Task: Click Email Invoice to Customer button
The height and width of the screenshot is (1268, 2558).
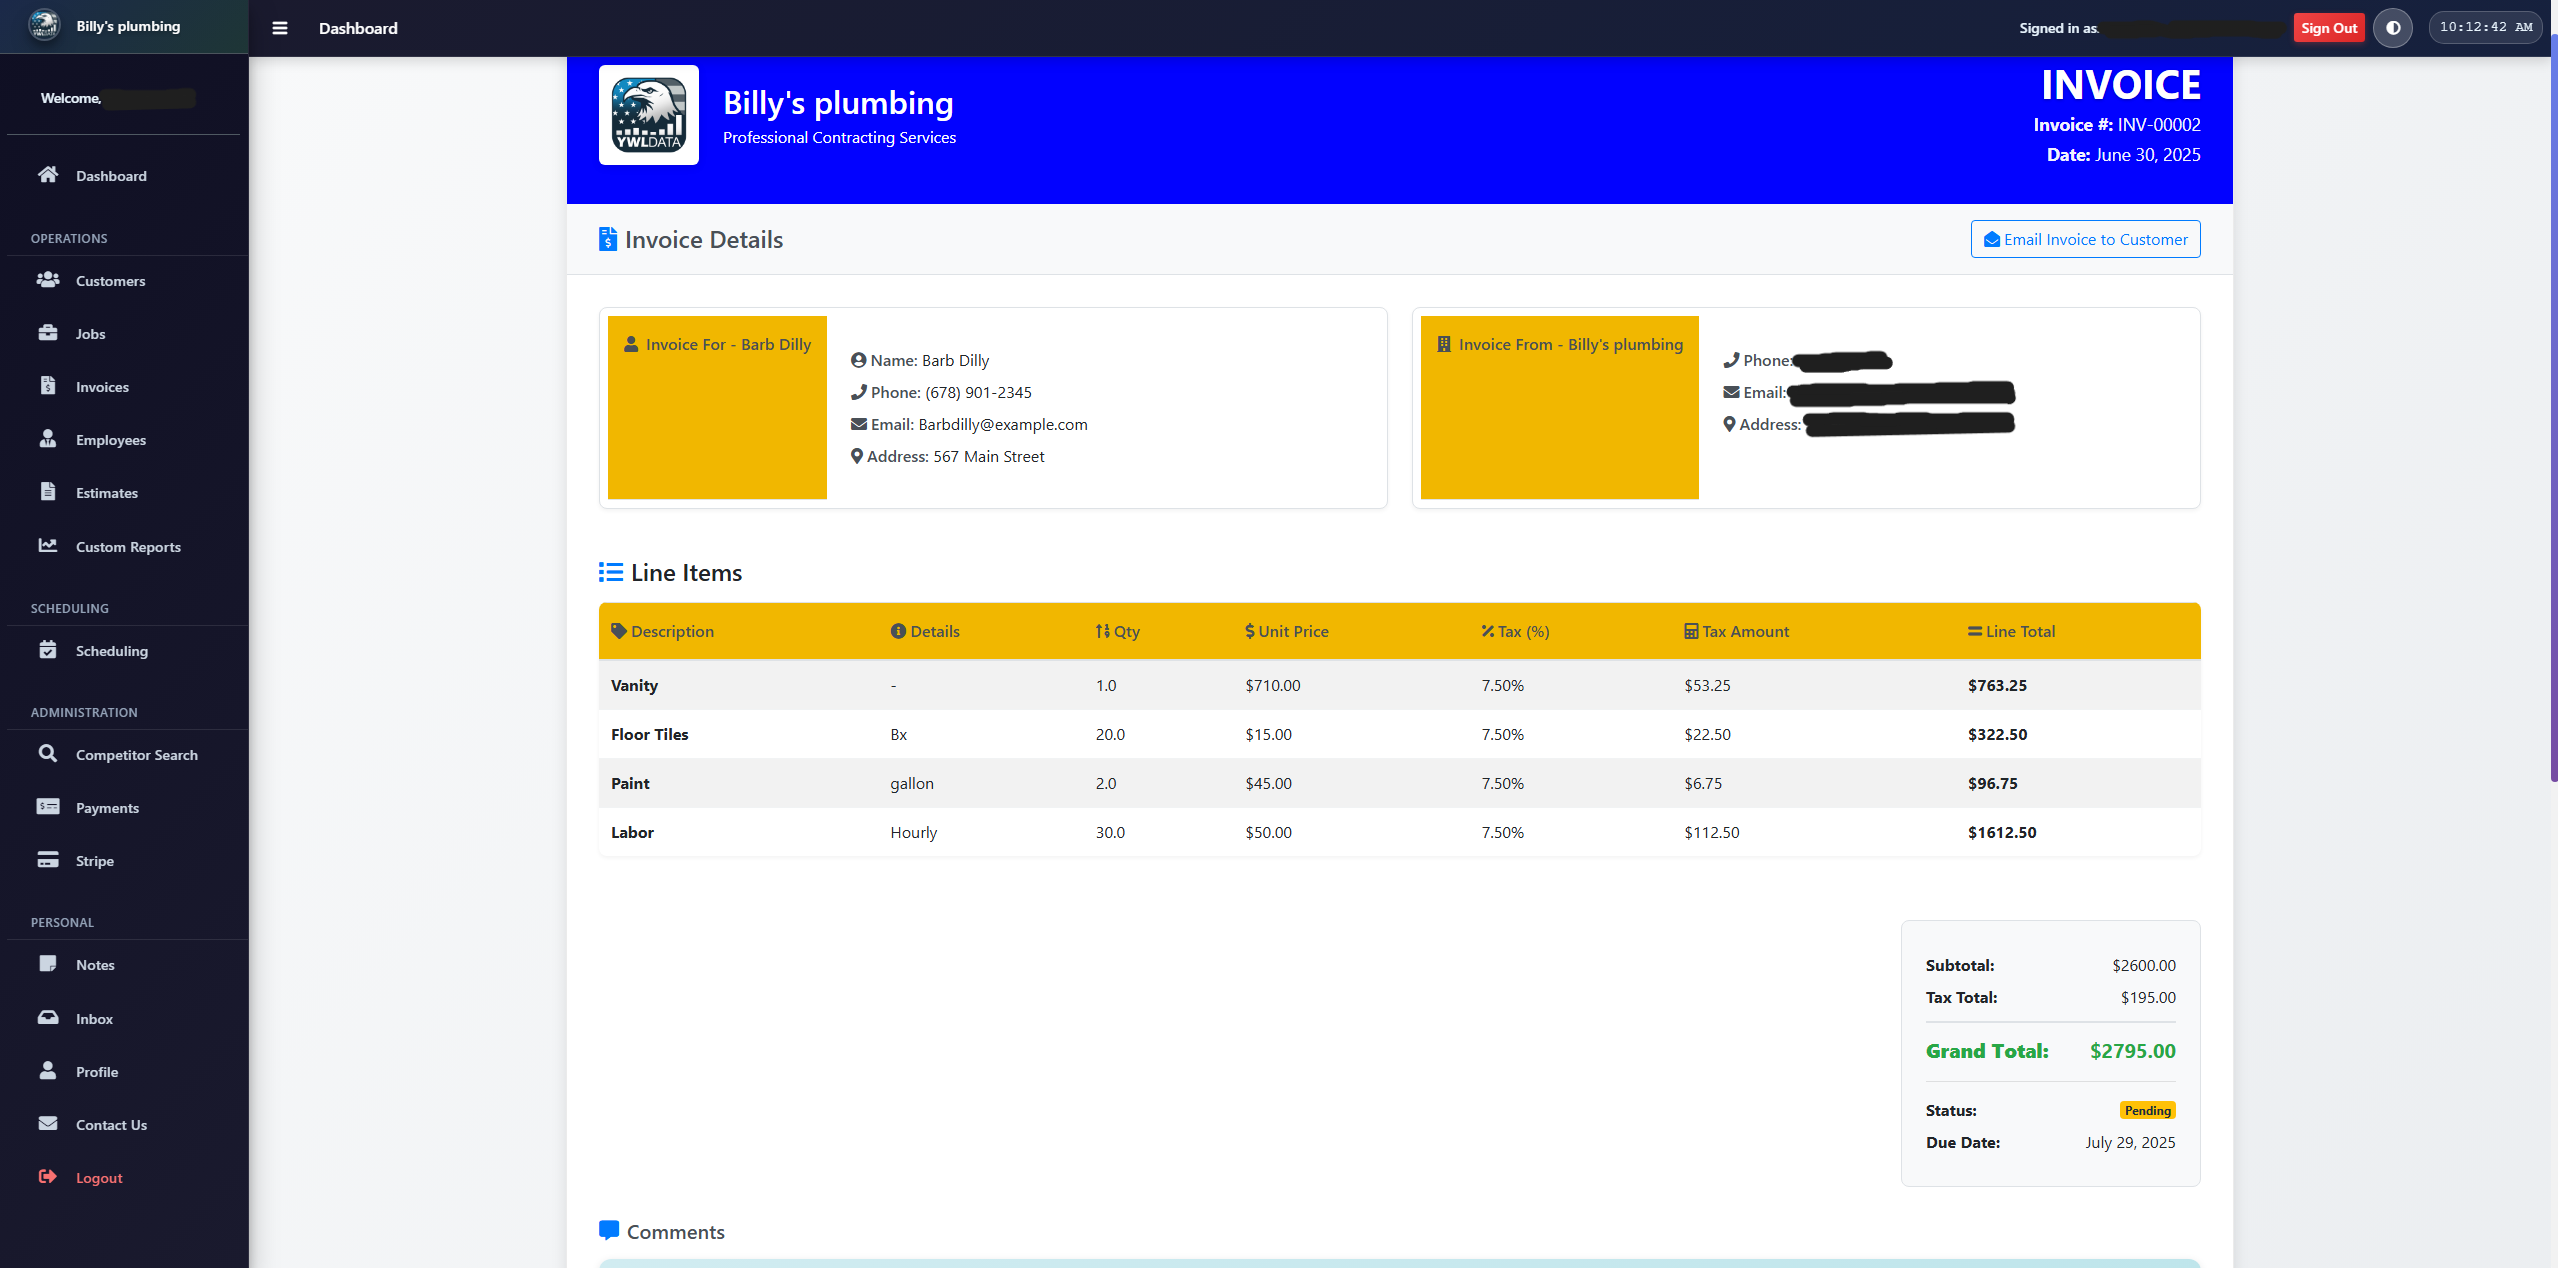Action: pyautogui.click(x=2085, y=239)
